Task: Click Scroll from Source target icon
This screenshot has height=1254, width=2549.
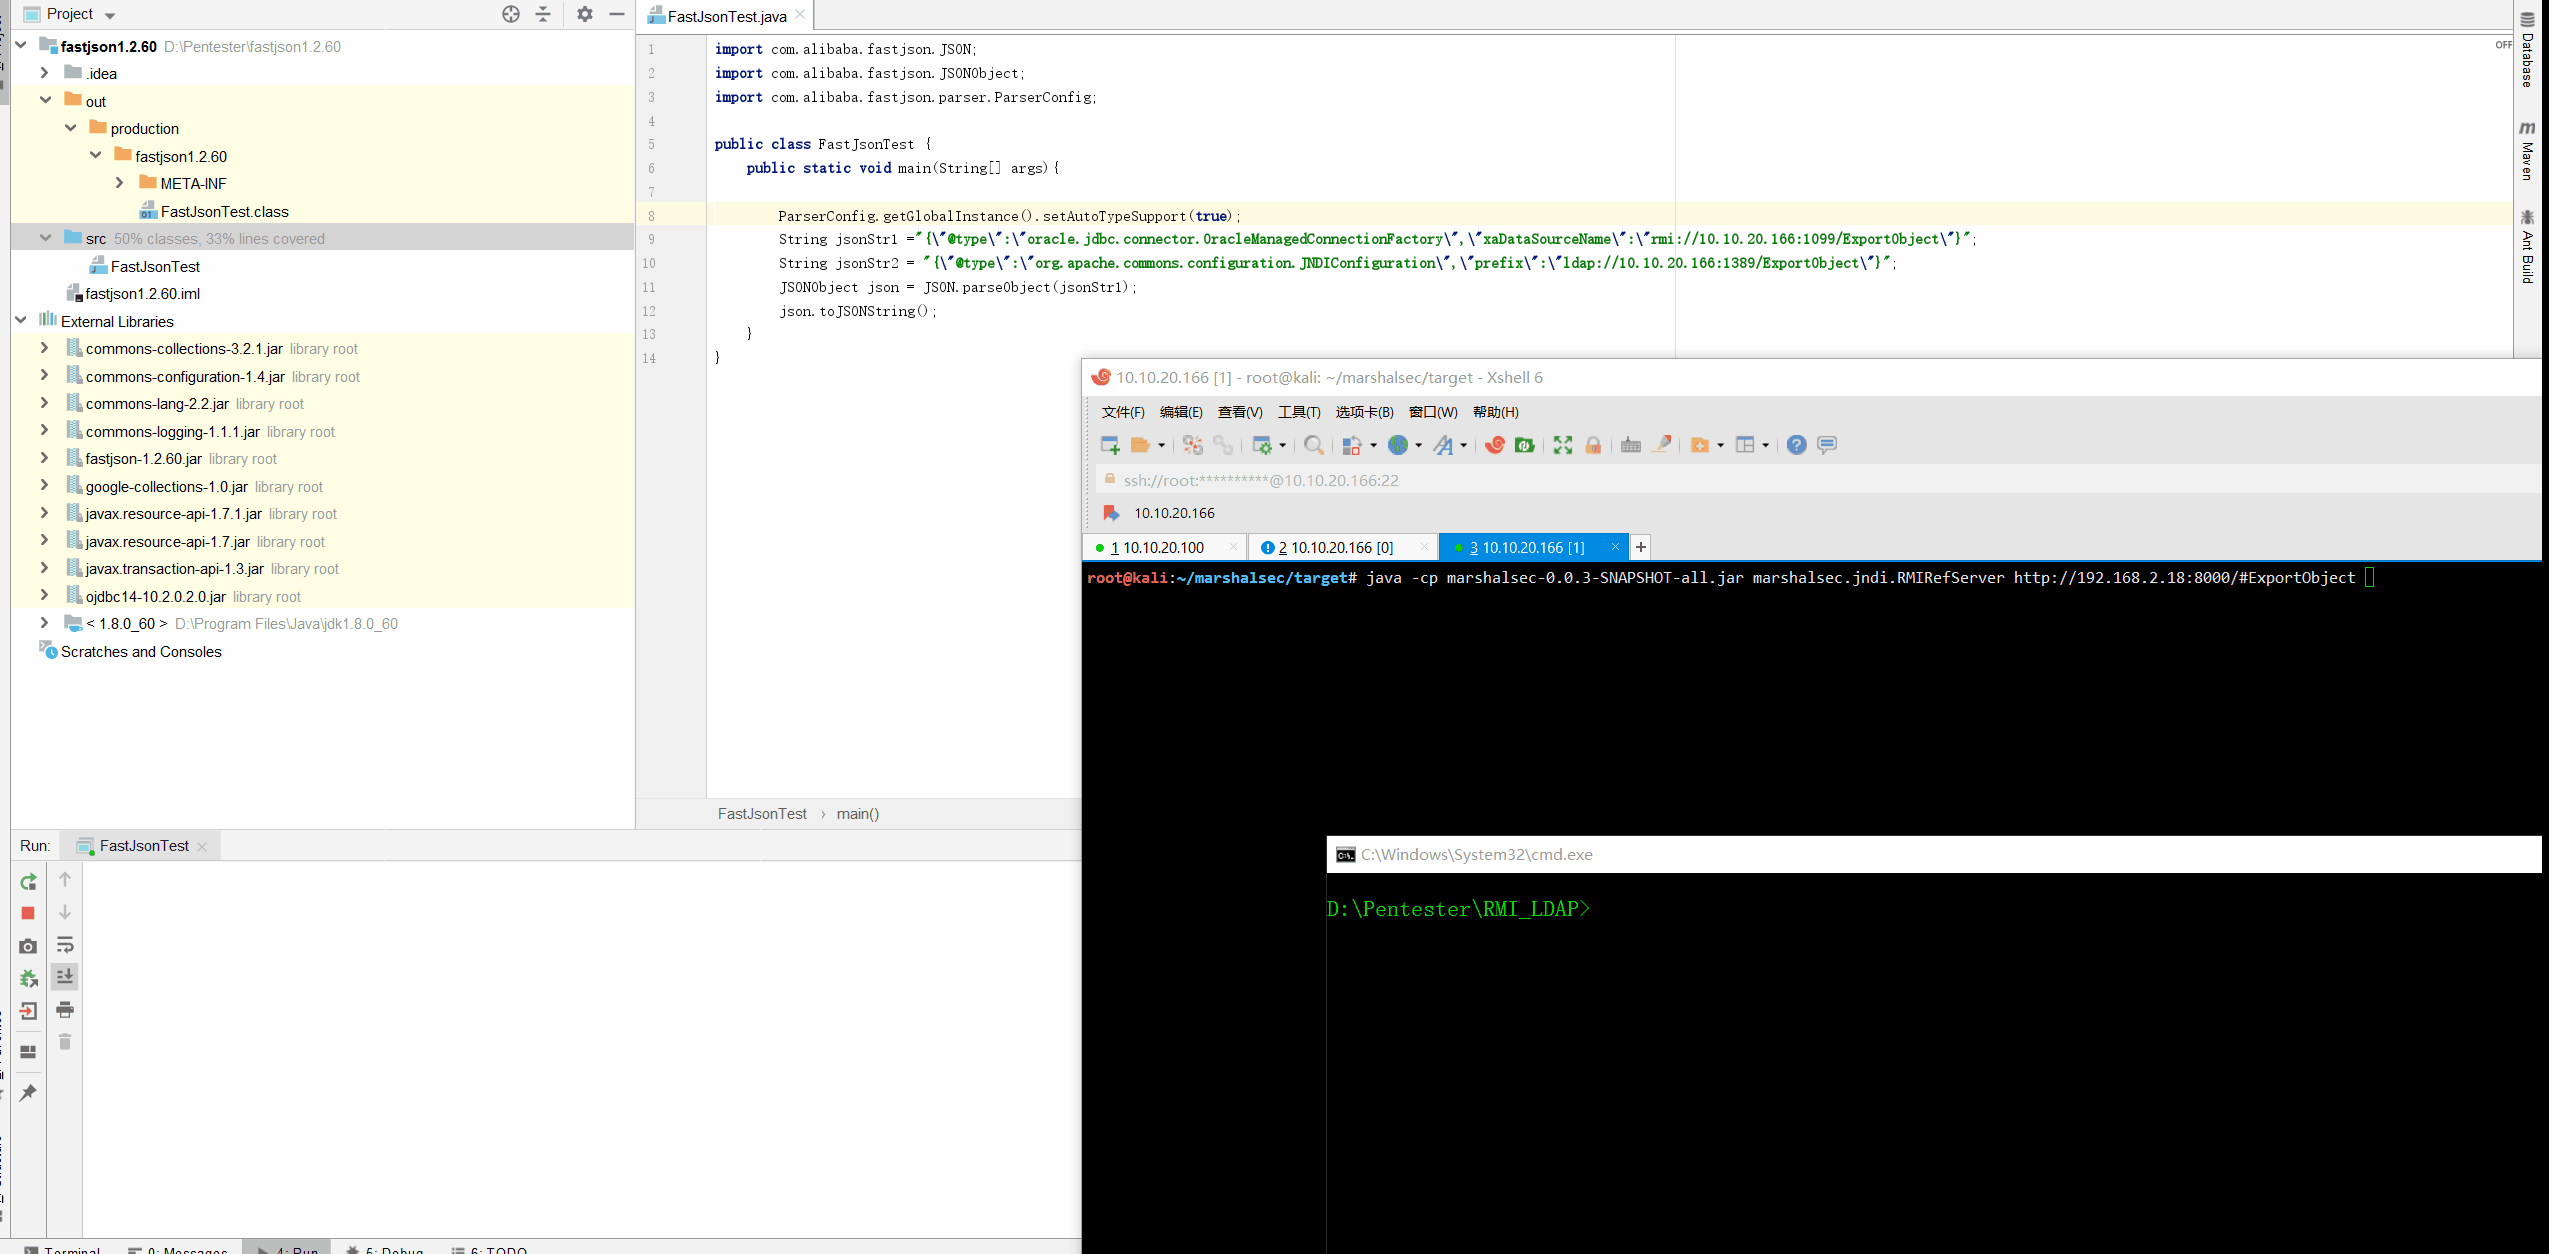Action: tap(511, 14)
